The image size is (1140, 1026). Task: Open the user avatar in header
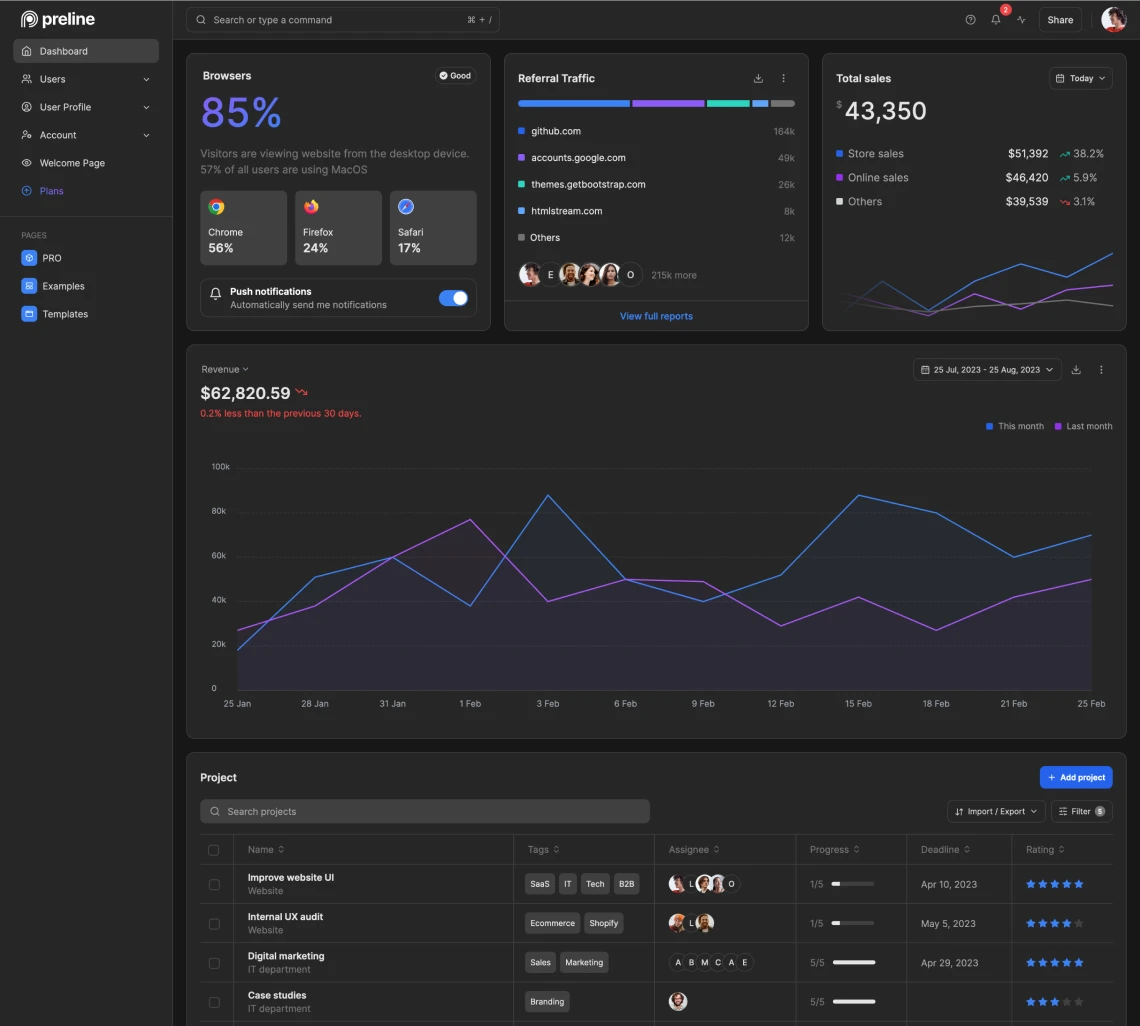pyautogui.click(x=1113, y=20)
